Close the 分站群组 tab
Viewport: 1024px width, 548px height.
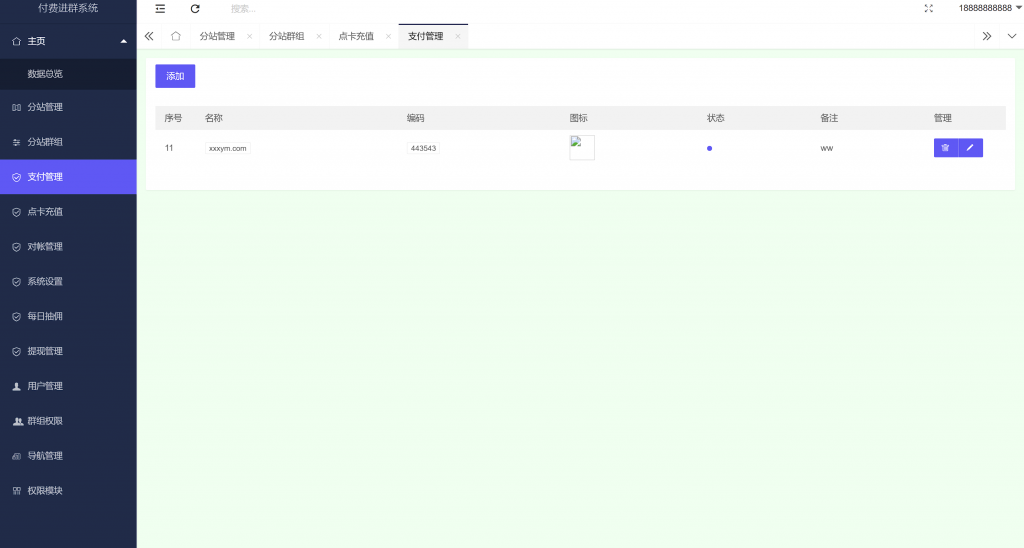319,37
